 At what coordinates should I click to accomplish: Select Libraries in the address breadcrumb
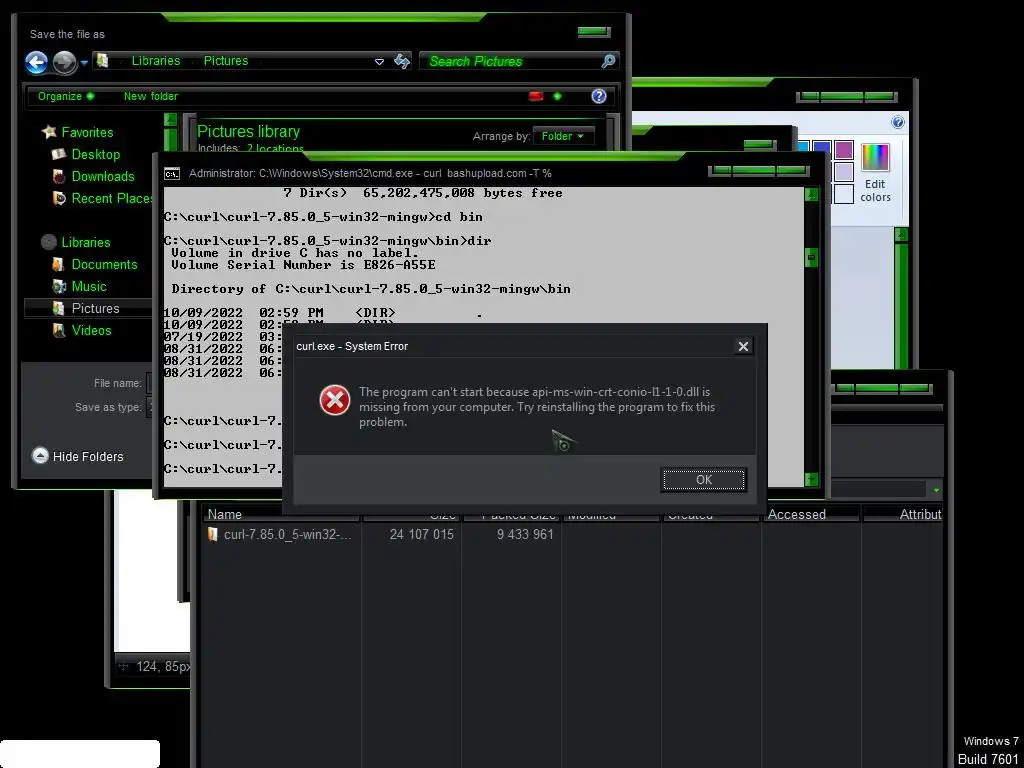155,61
